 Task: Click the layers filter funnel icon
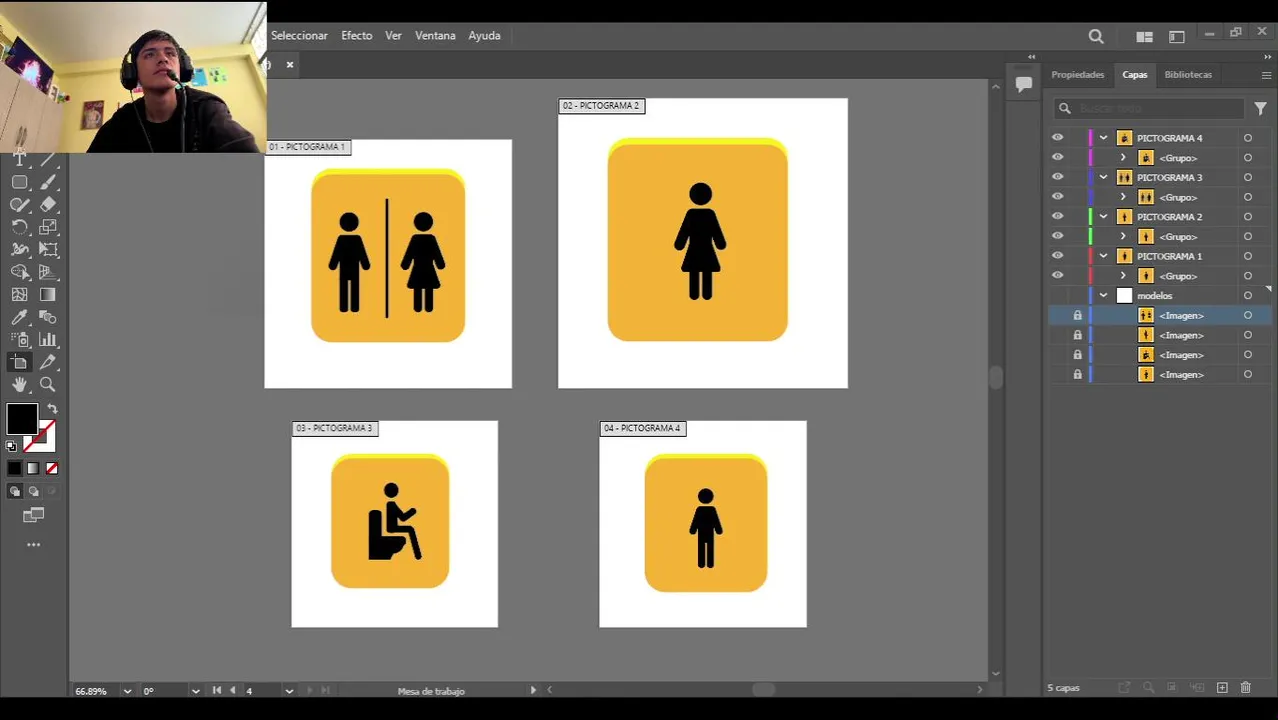(1260, 108)
